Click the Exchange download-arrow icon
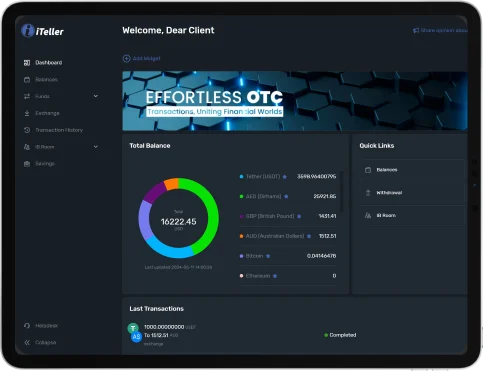This screenshot has height=371, width=483. coord(27,113)
